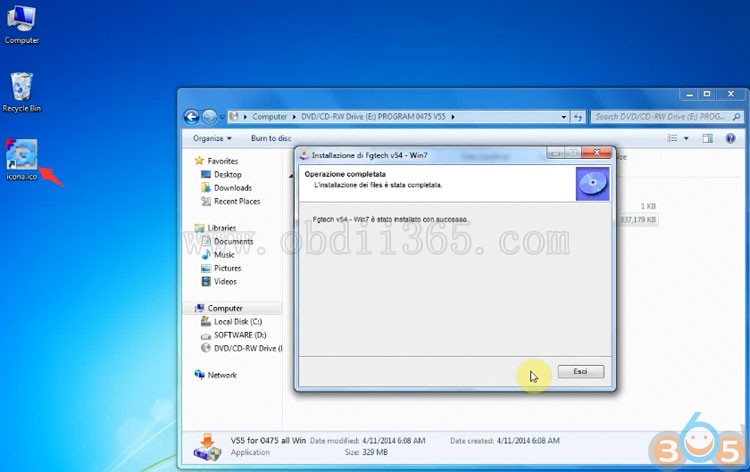Maximize the Explorer window

(x=707, y=94)
